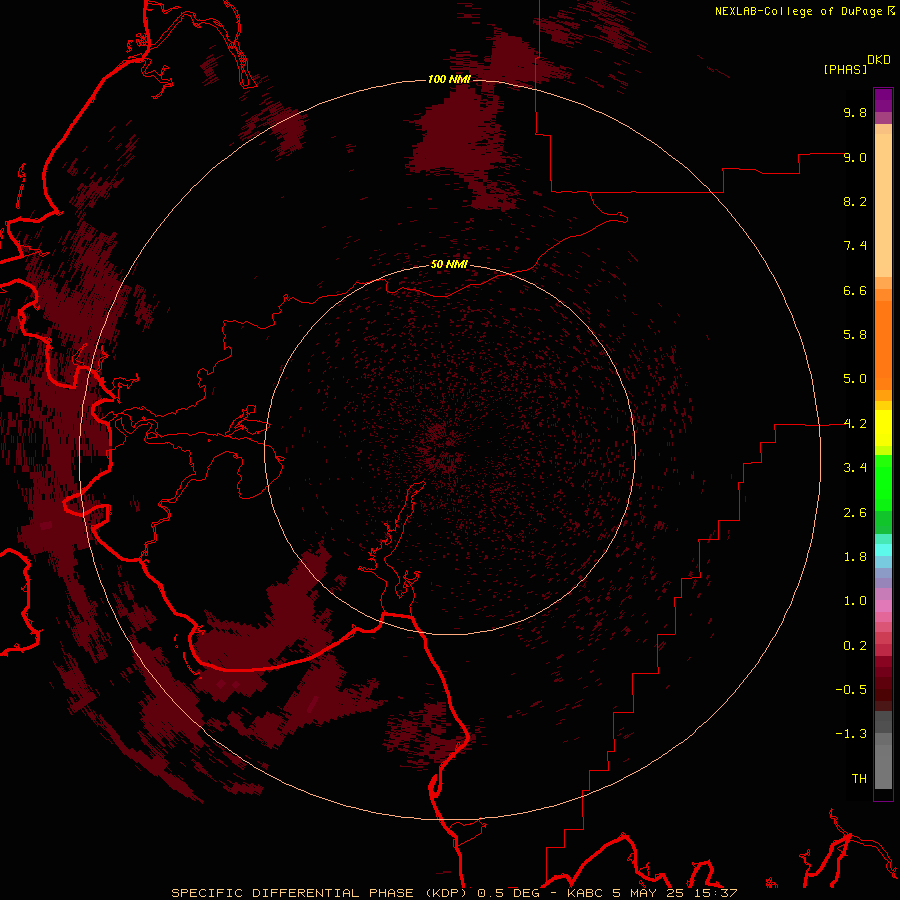Click the [PHAS] legend label
The width and height of the screenshot is (900, 900).
845,70
